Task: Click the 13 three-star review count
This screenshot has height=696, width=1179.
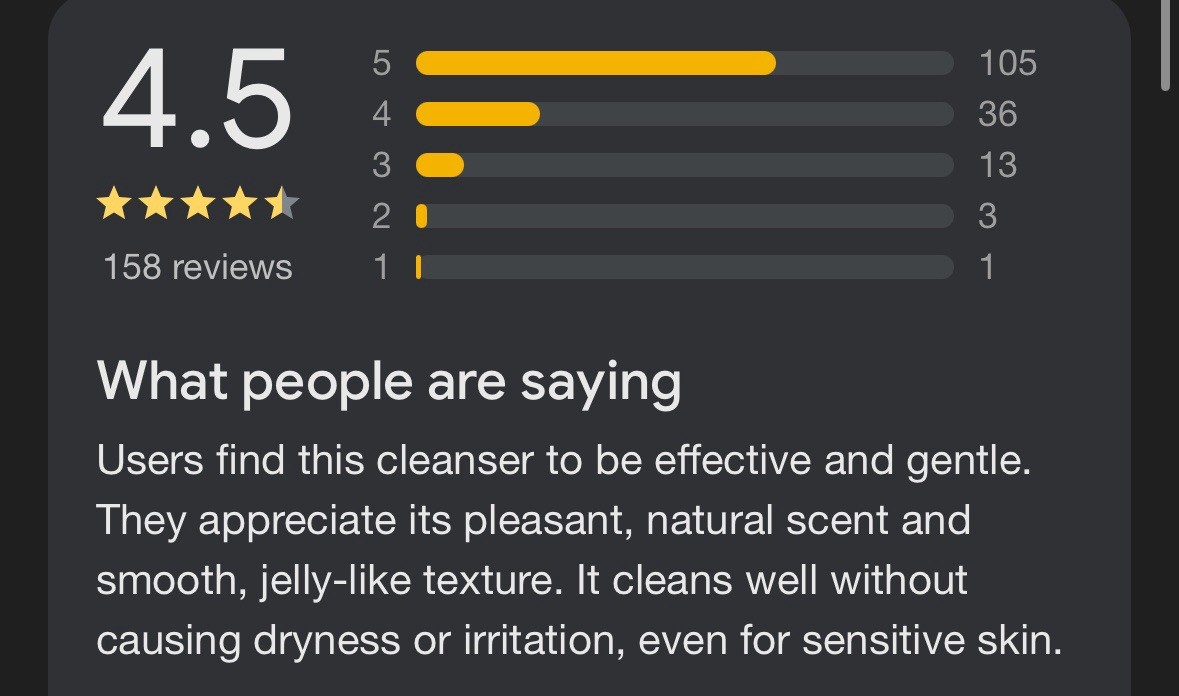Action: click(997, 165)
